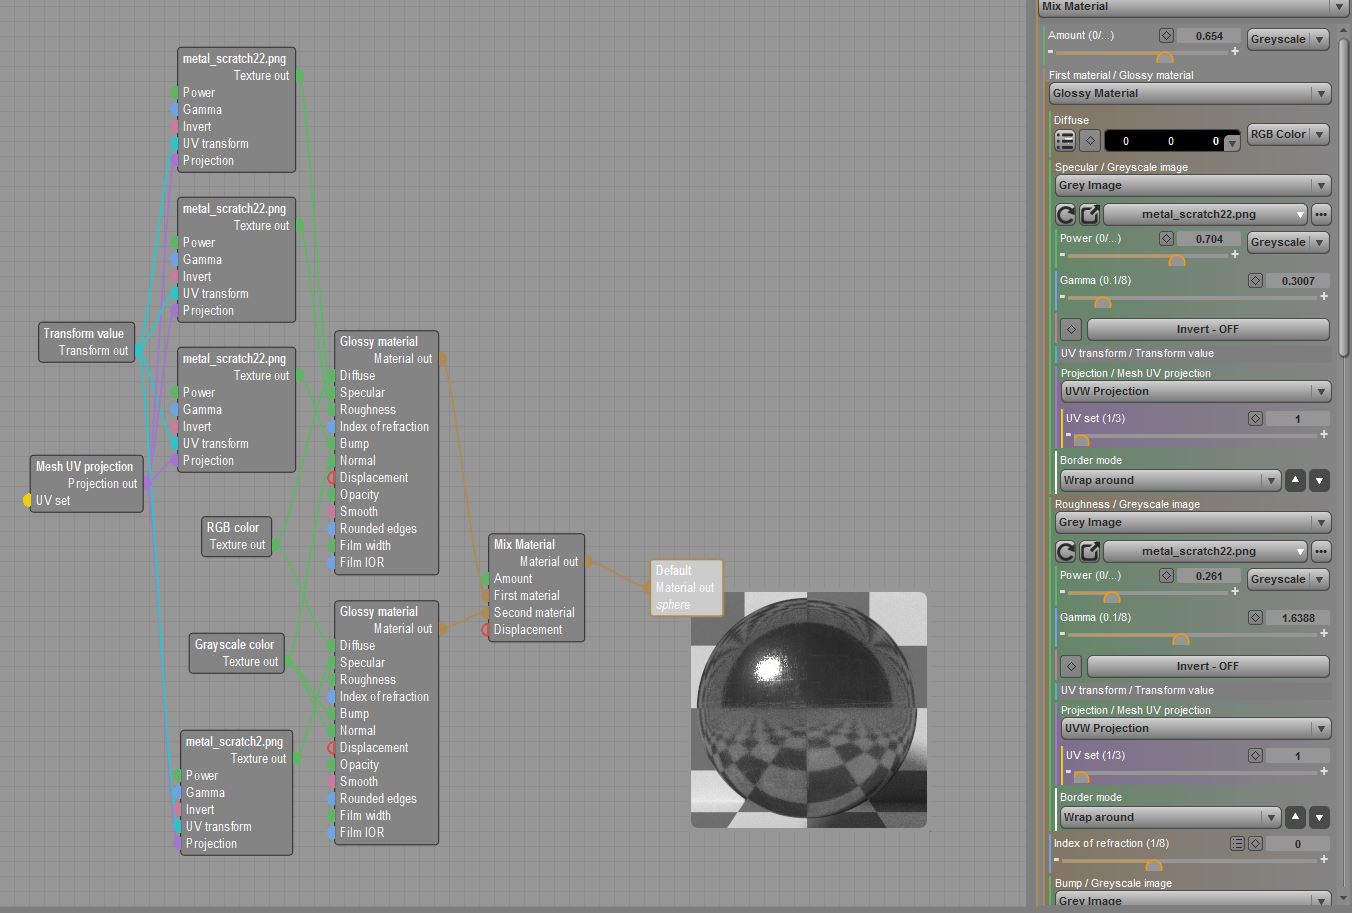Viewport: 1352px width, 913px height.
Task: Click the Power value field 0.261
Action: pos(1209,576)
